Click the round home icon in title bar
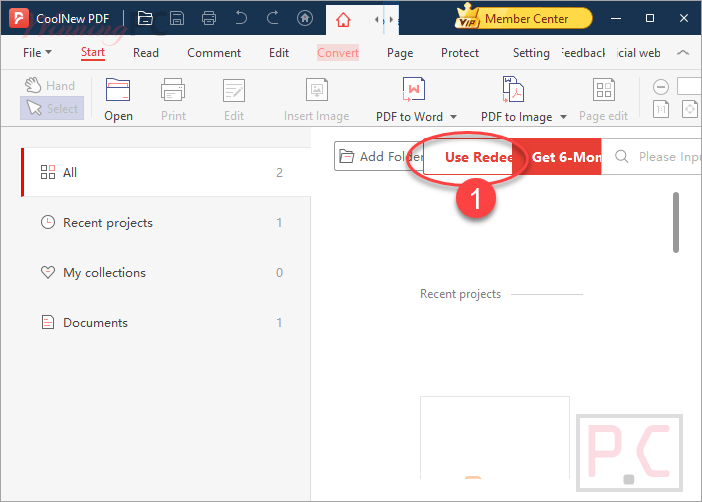The width and height of the screenshot is (702, 502). point(305,18)
